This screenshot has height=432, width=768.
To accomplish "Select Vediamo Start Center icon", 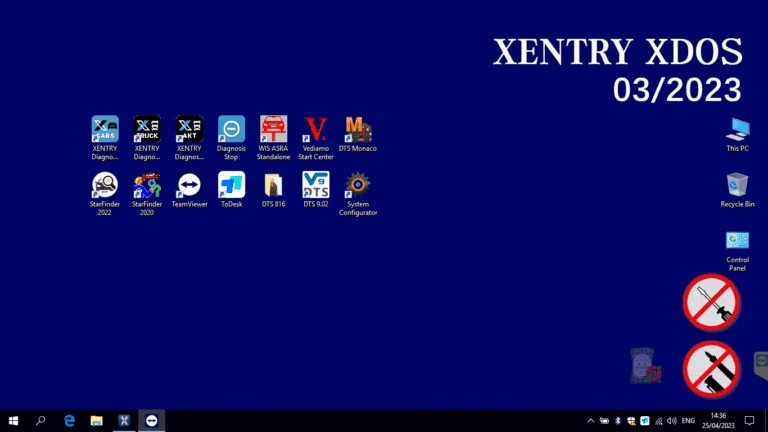I will [316, 130].
